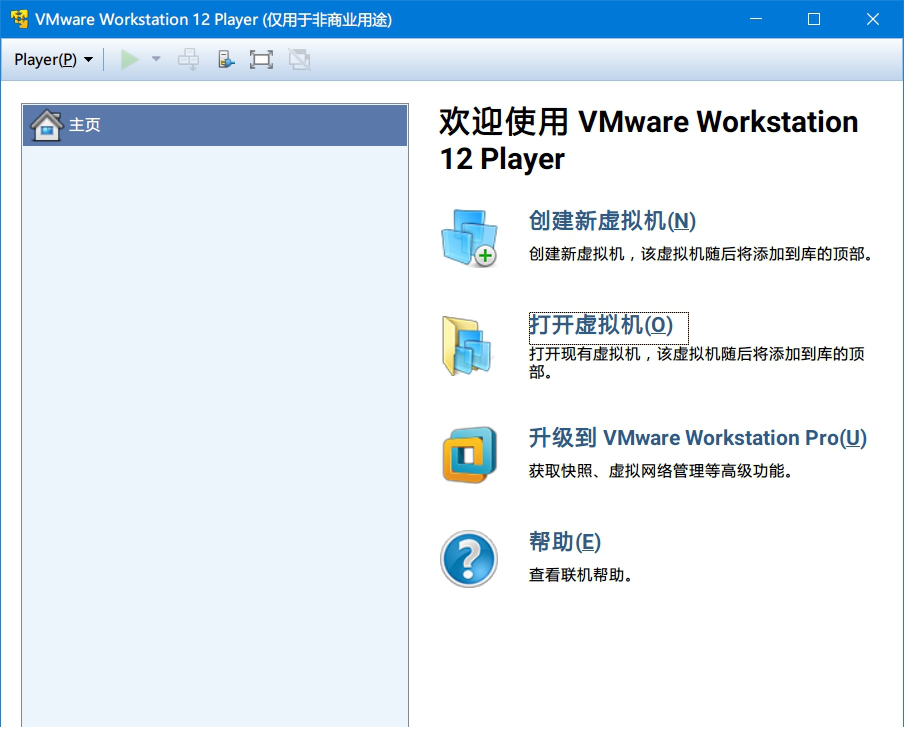Click the blue question mark help icon
904x756 pixels.
click(x=469, y=559)
